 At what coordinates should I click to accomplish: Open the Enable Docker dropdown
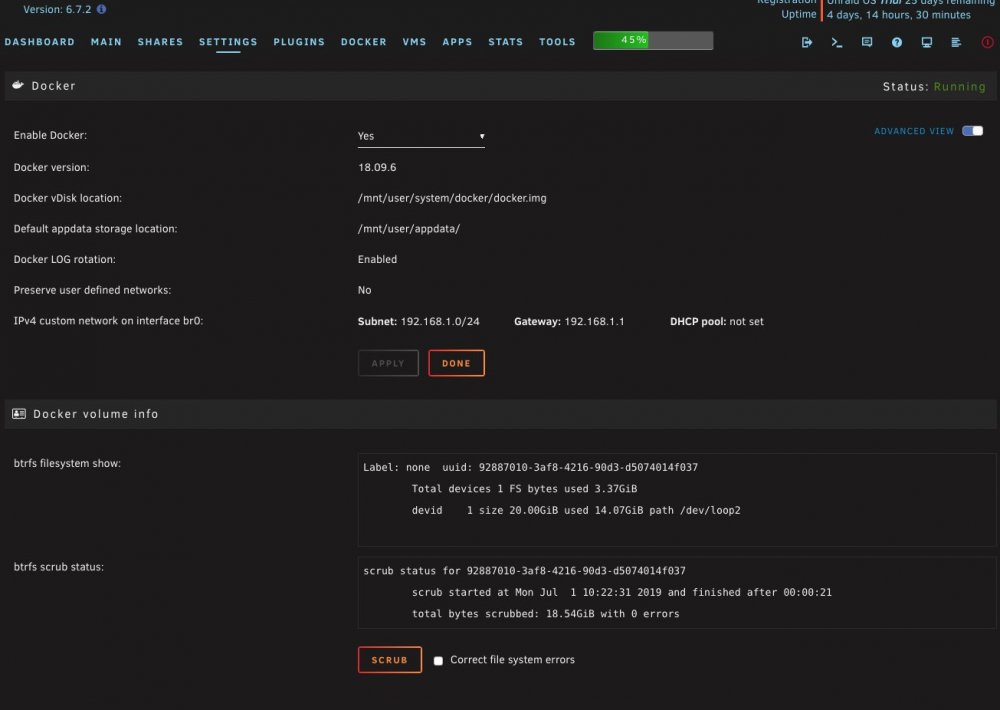(421, 136)
